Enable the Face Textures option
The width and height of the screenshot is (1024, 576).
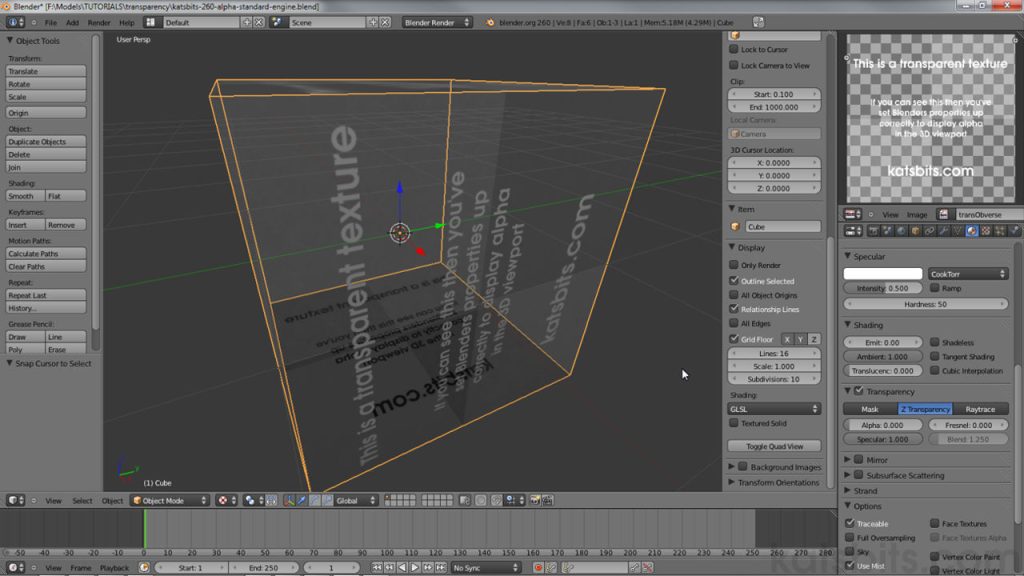pyautogui.click(x=934, y=523)
